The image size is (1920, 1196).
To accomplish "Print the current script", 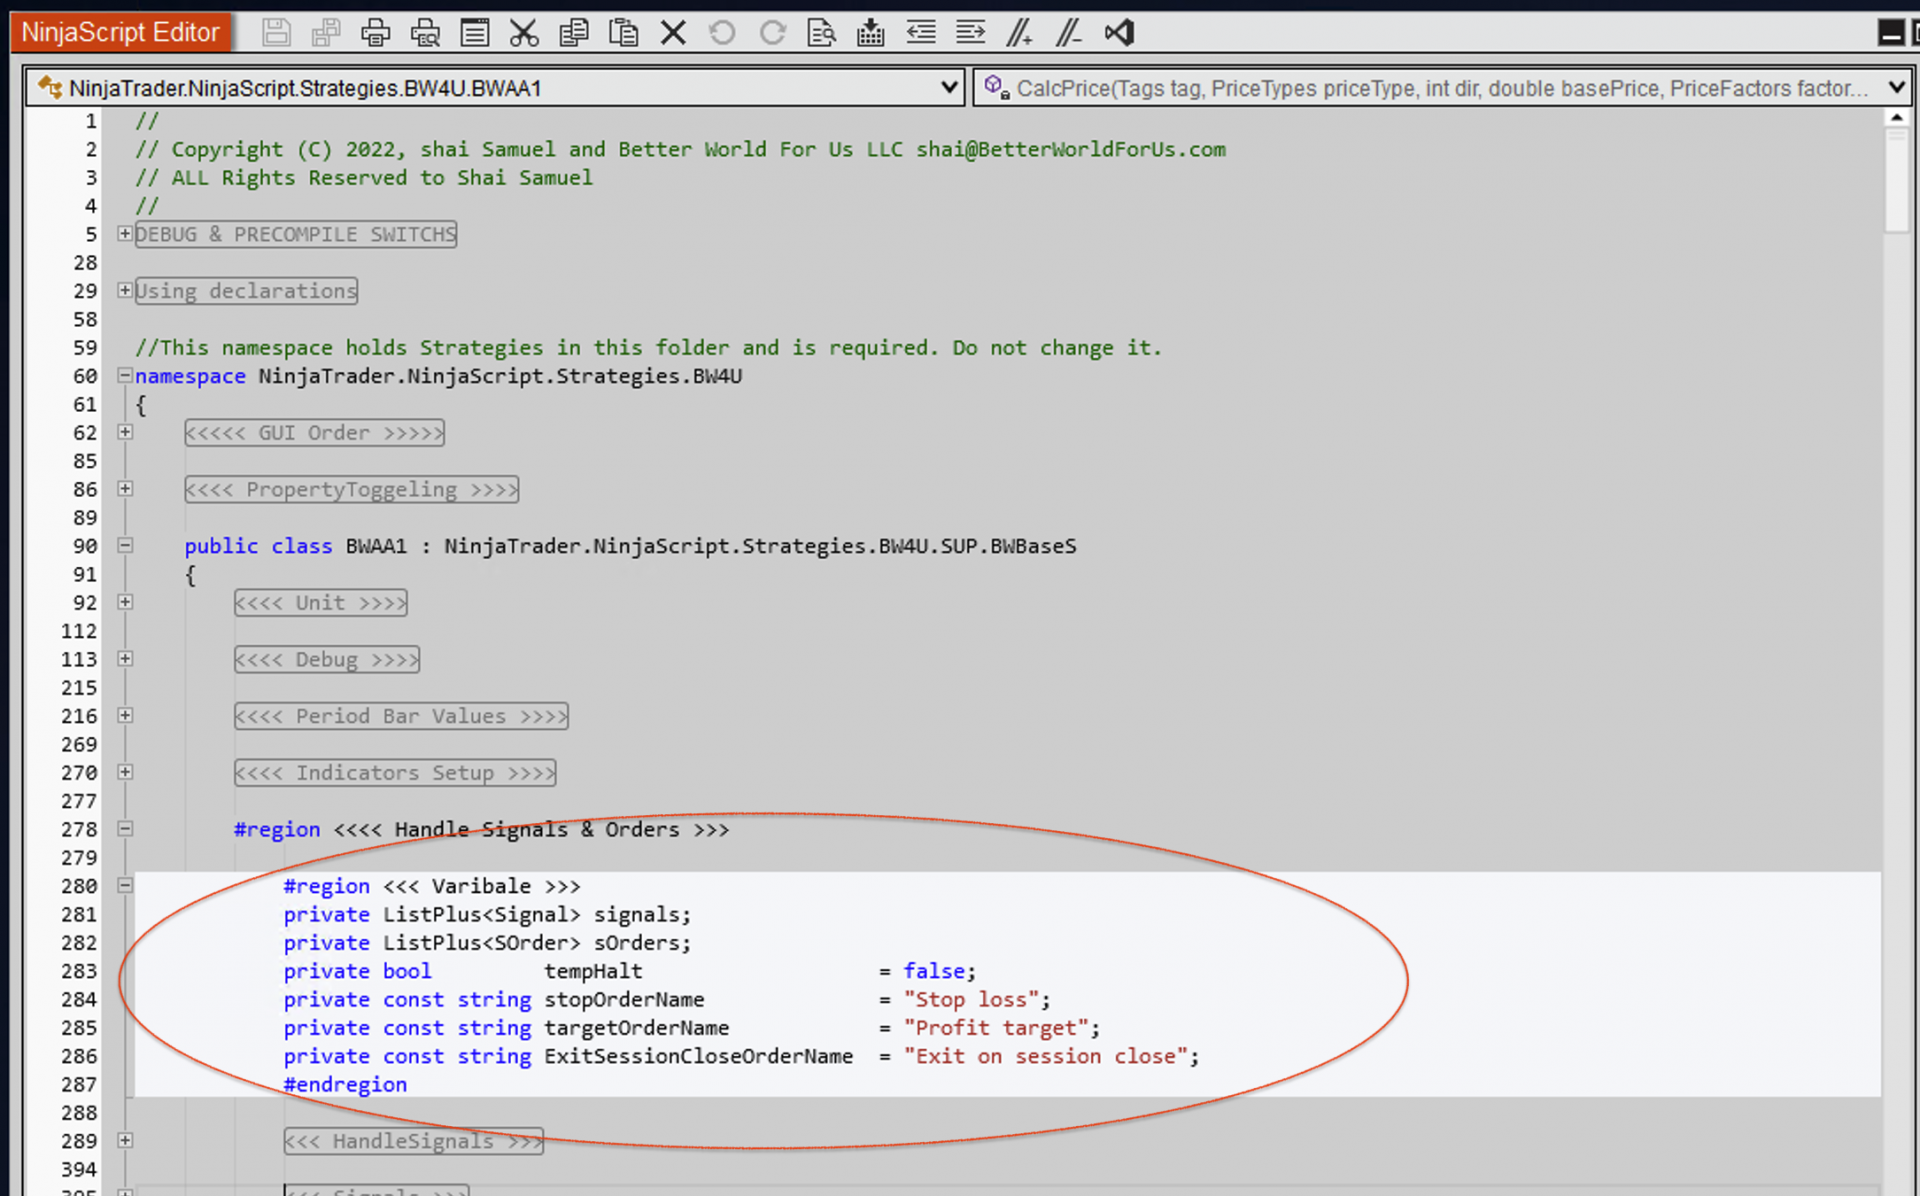I will (375, 32).
